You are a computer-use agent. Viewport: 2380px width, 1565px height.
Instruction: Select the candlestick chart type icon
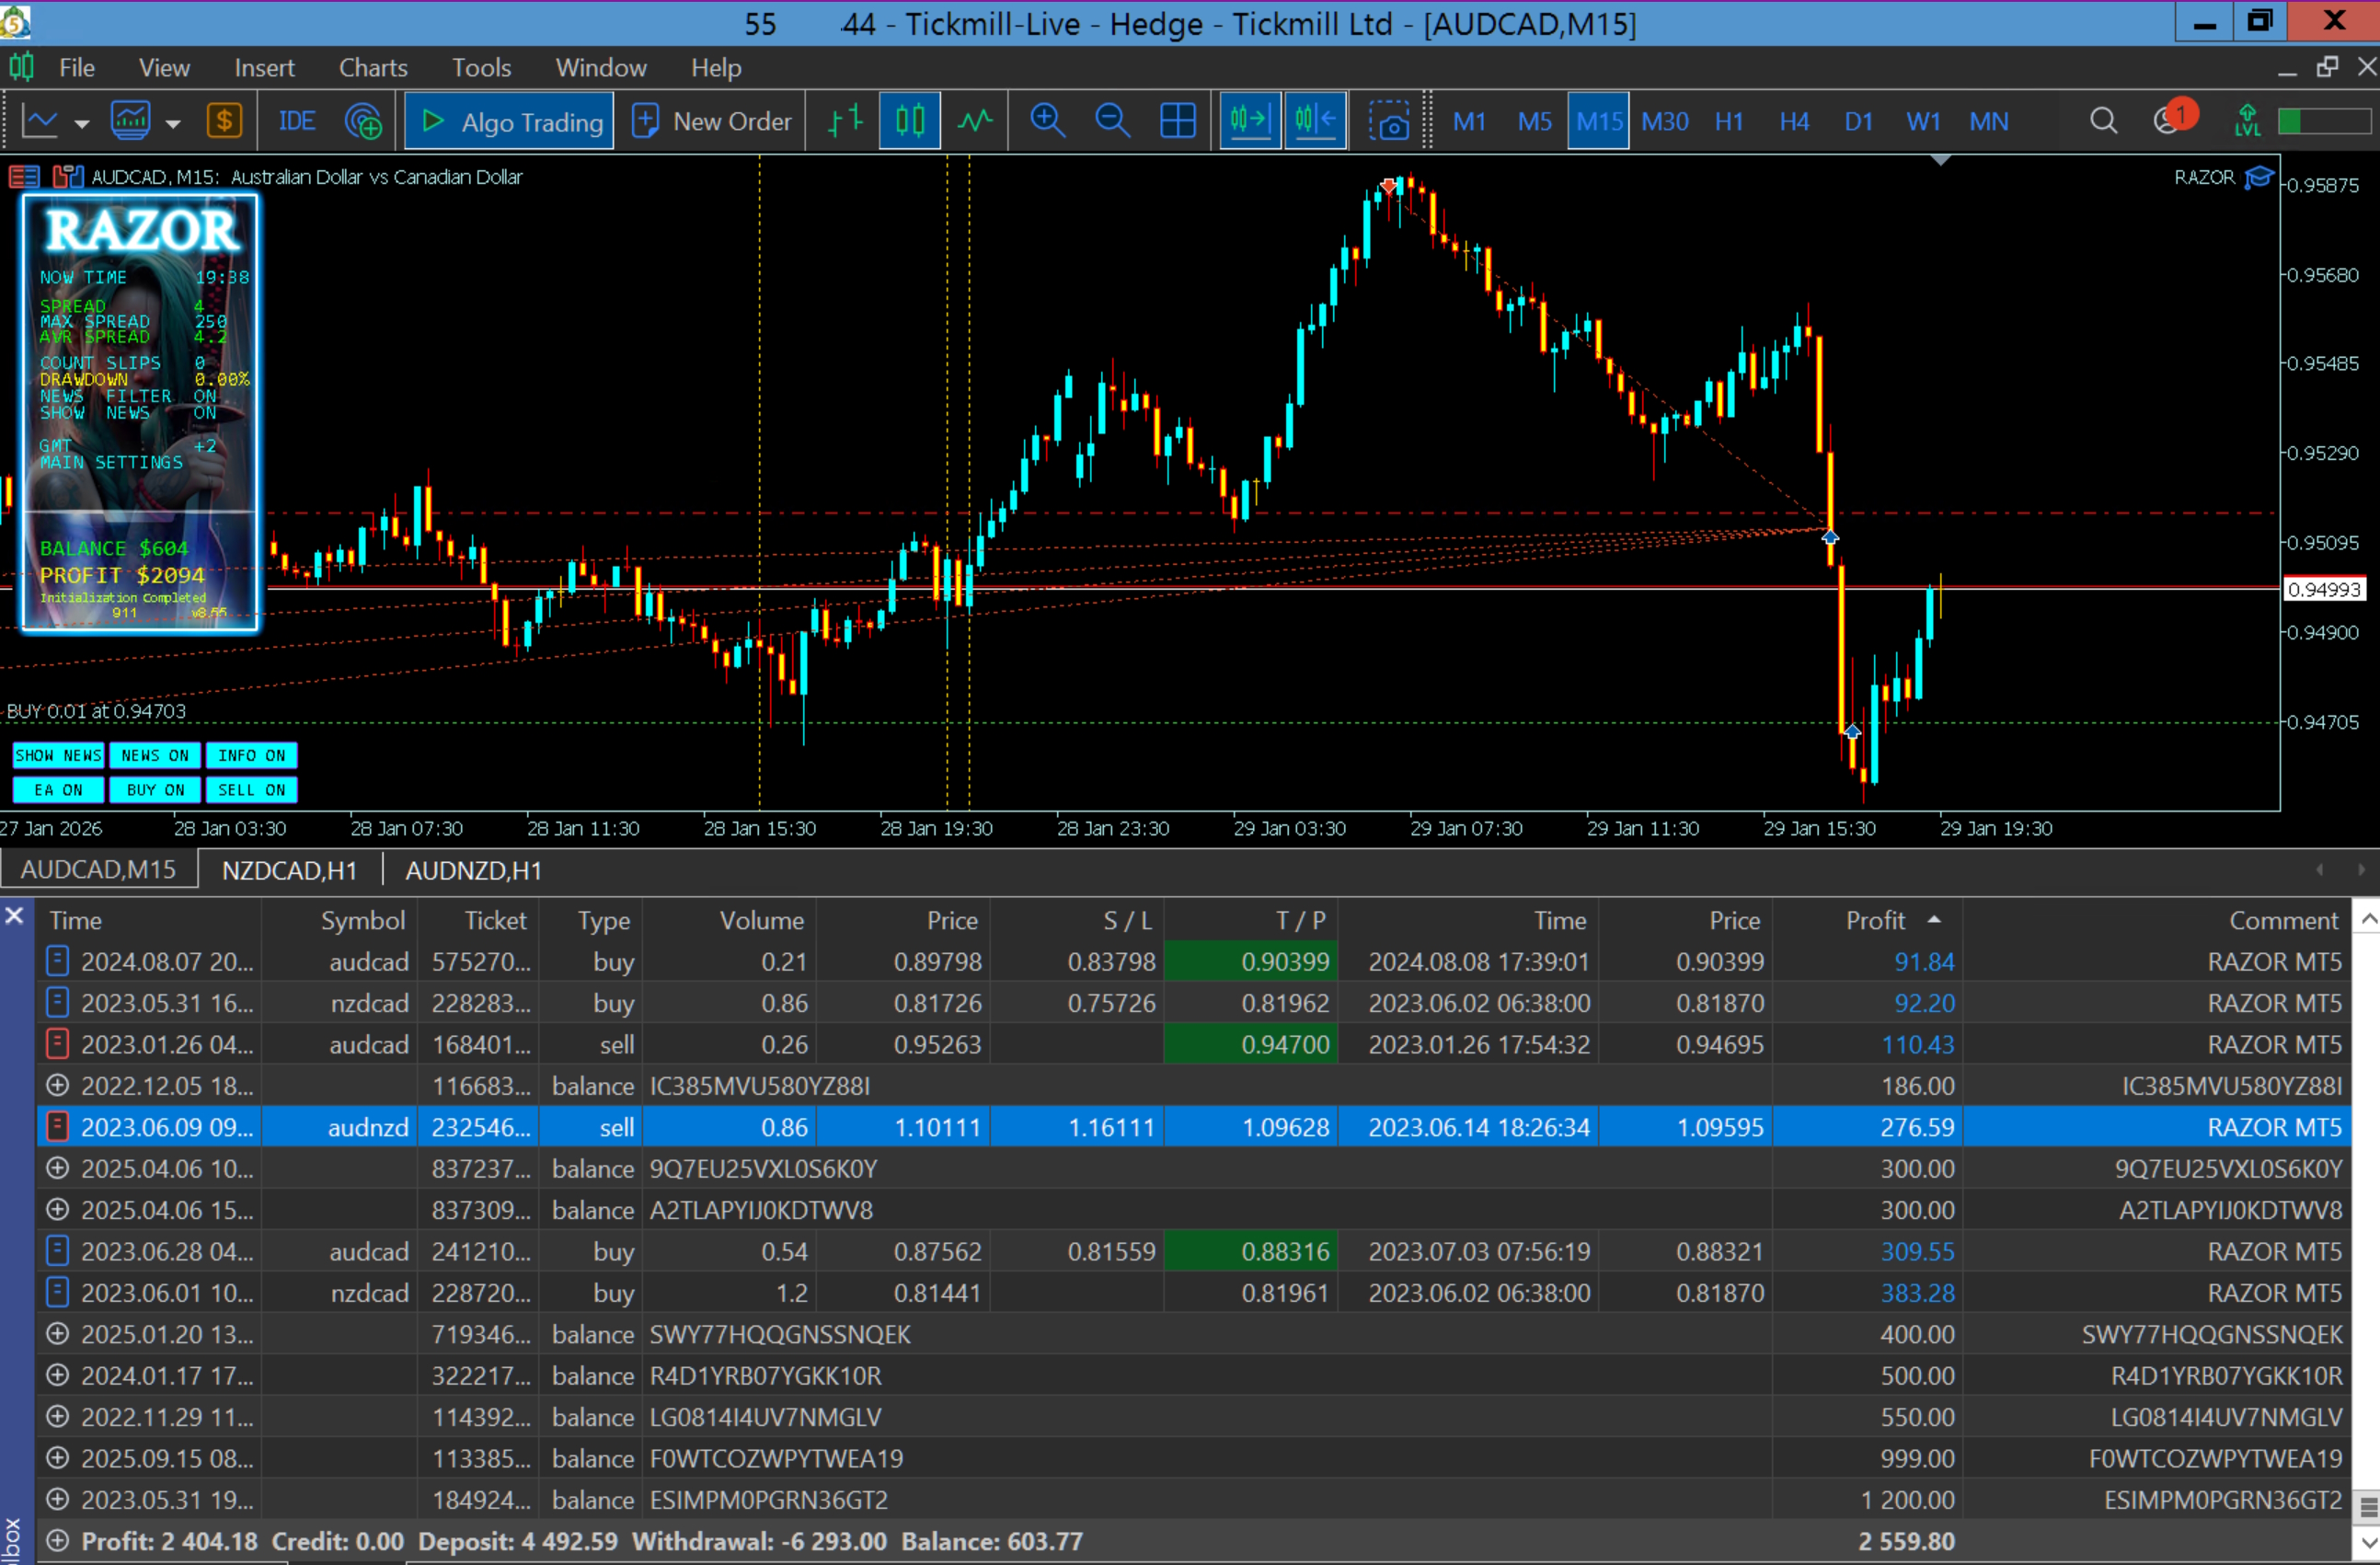point(909,121)
